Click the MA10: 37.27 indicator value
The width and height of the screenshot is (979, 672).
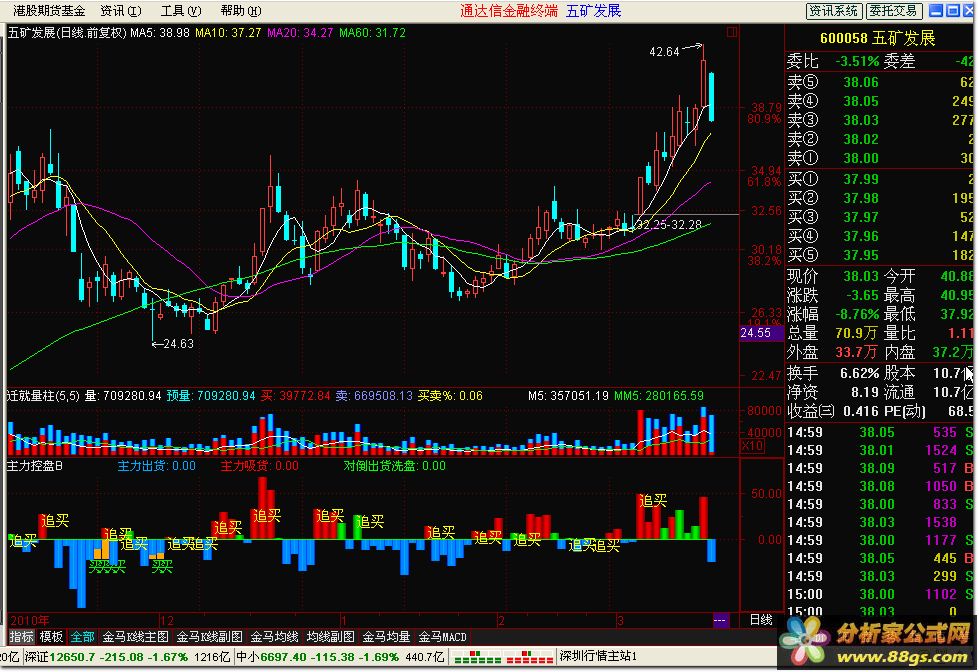pos(228,32)
